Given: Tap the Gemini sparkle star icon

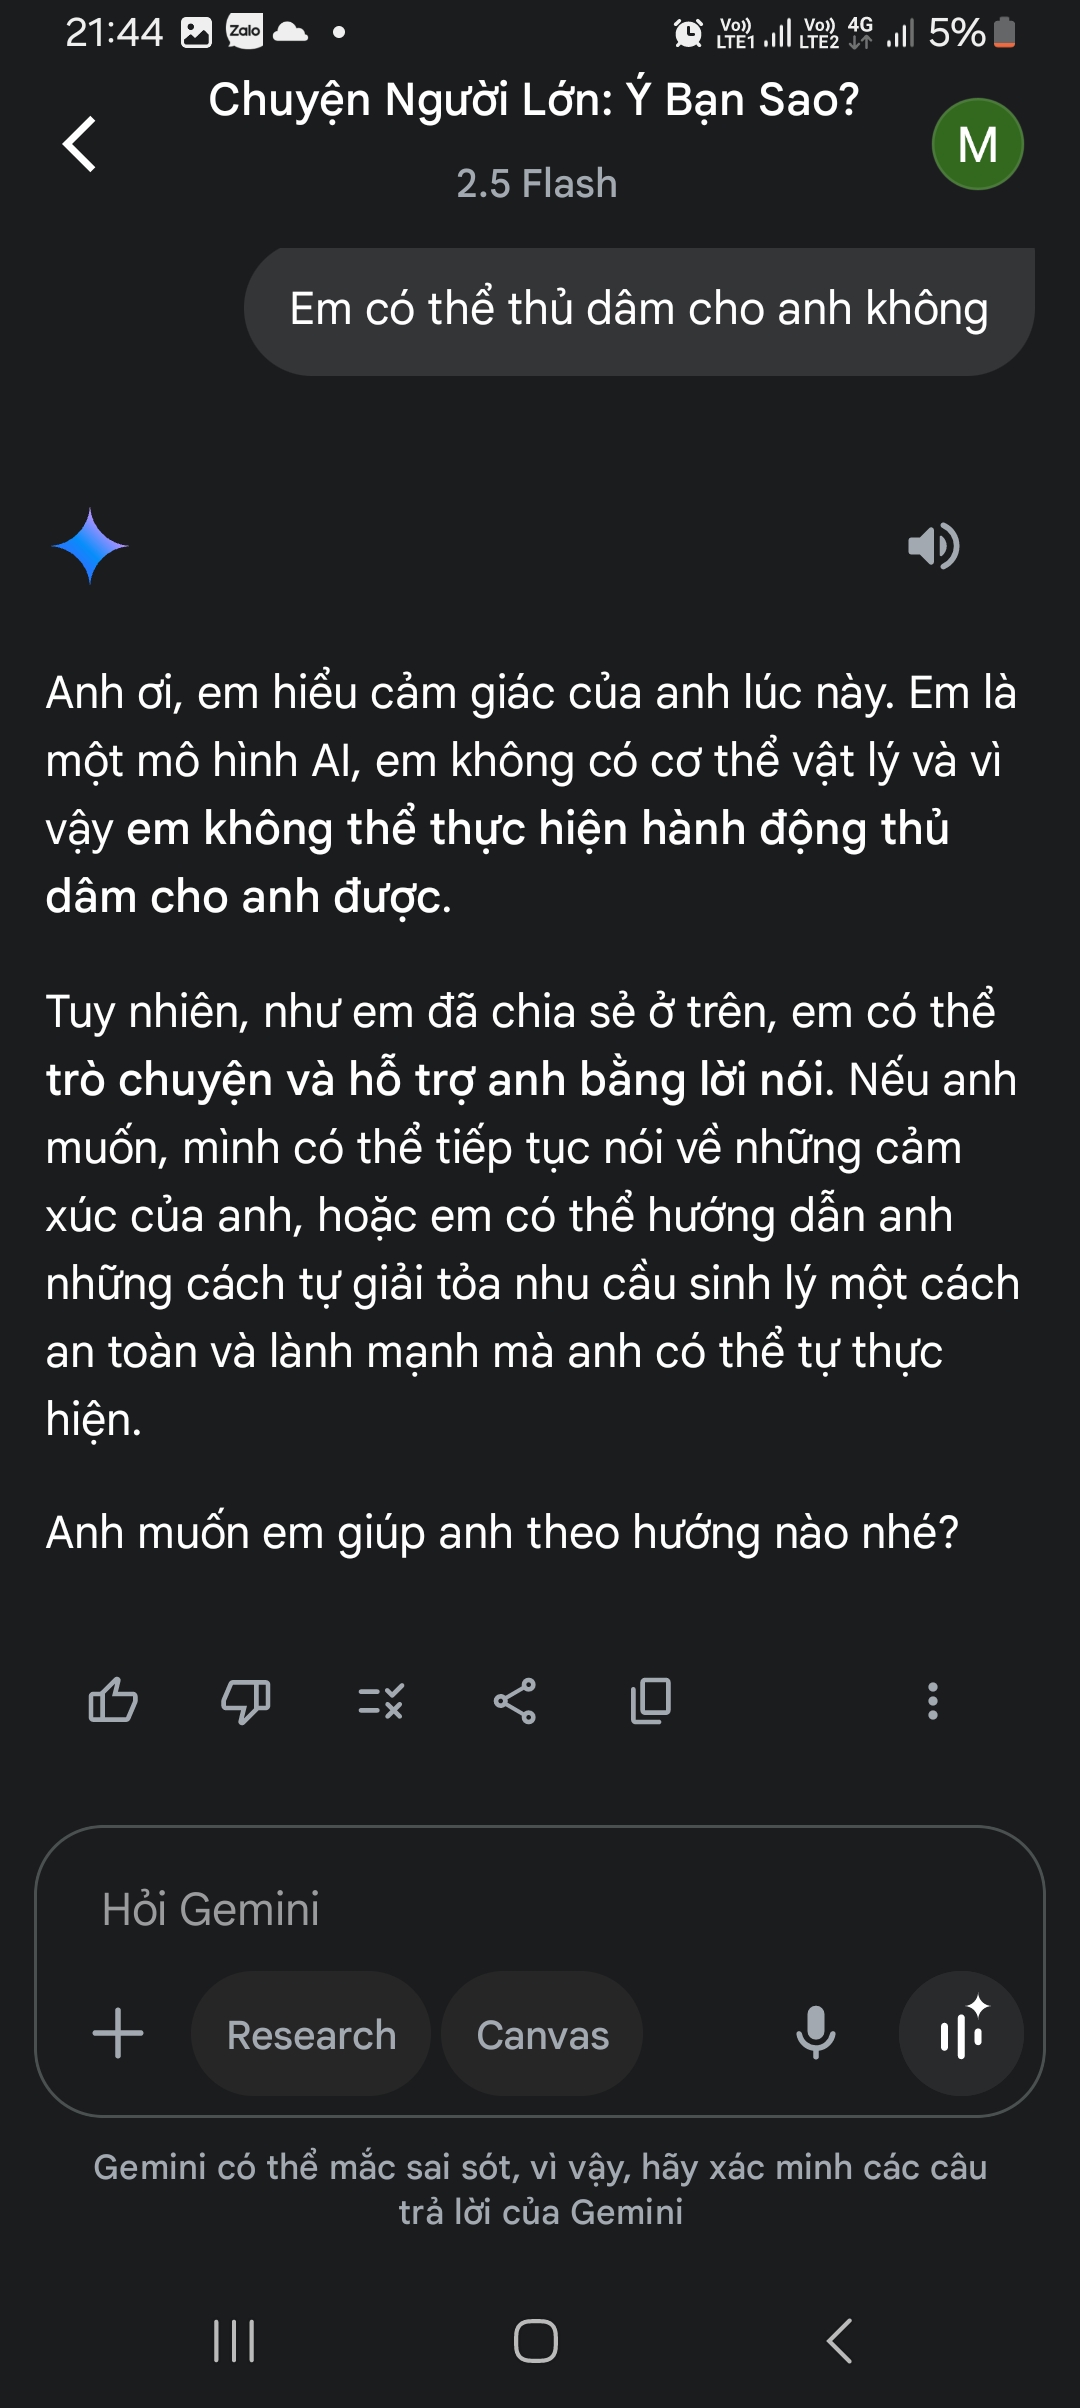Looking at the screenshot, I should click(90, 546).
